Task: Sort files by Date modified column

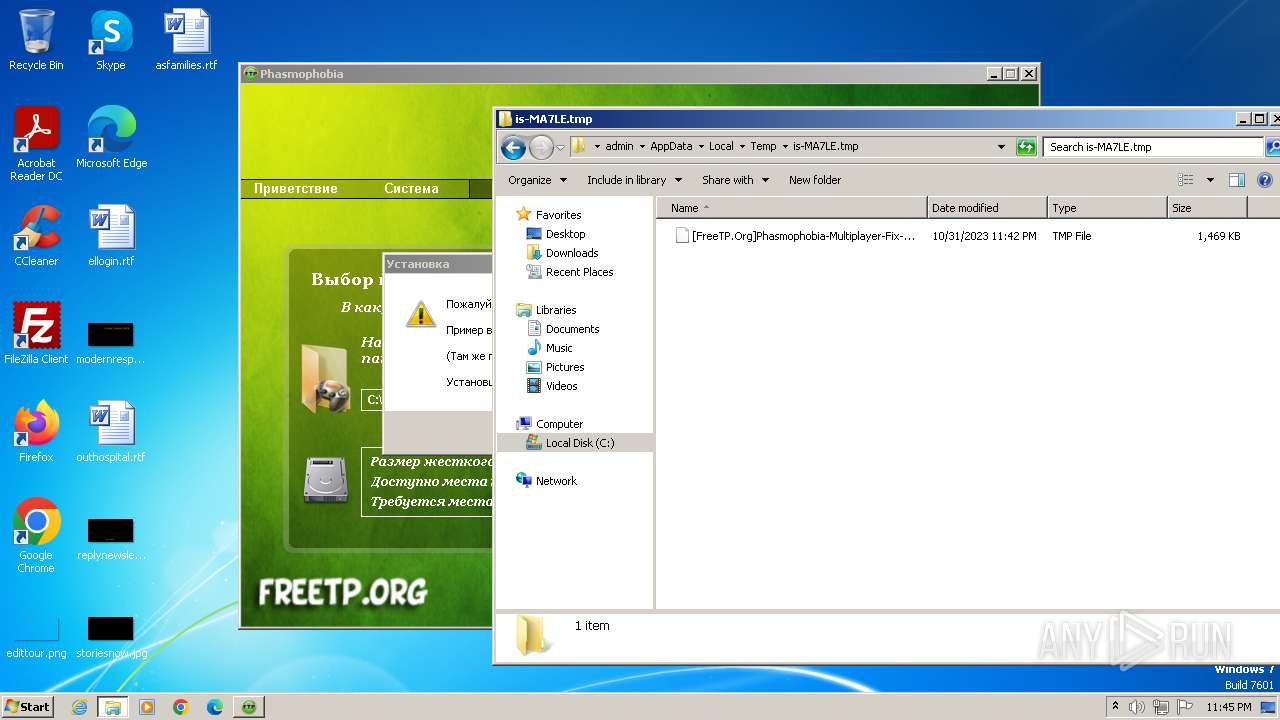Action: point(987,208)
